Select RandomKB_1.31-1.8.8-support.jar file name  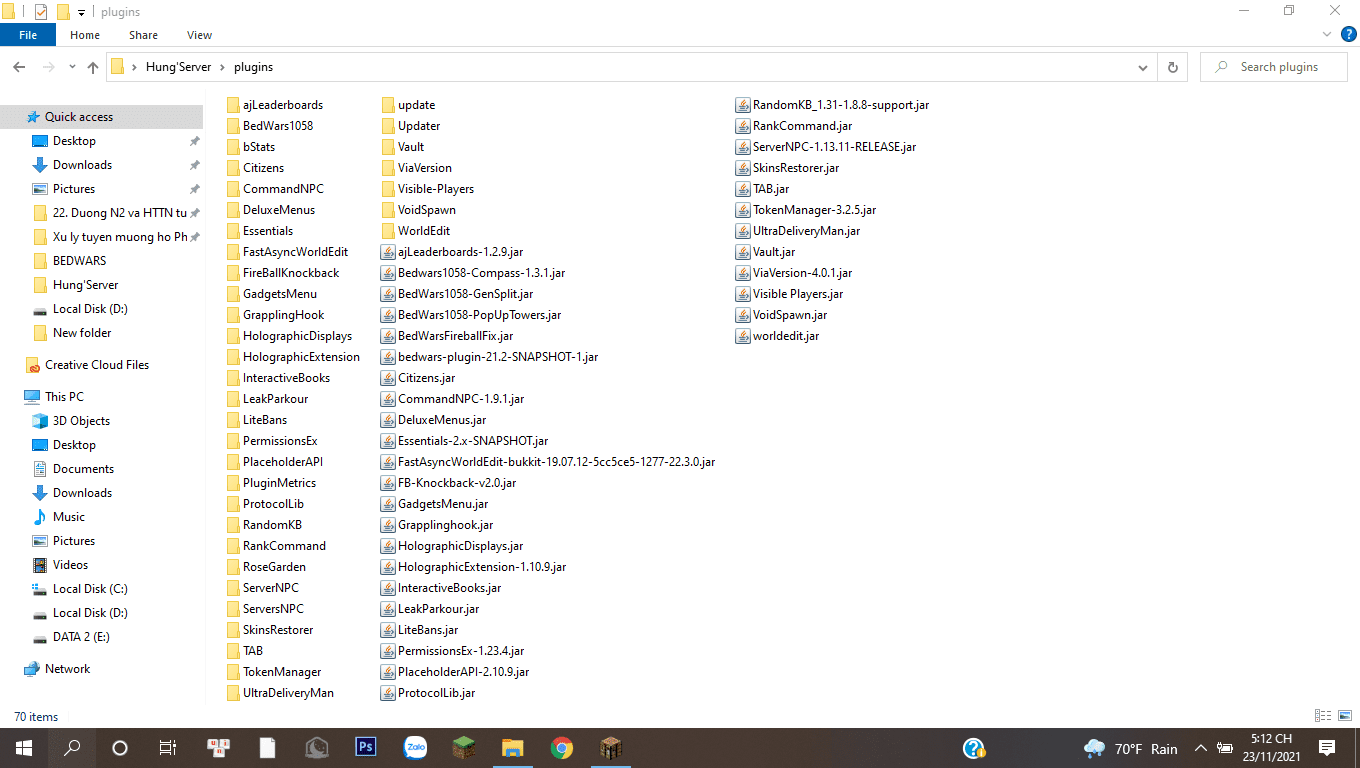(841, 105)
